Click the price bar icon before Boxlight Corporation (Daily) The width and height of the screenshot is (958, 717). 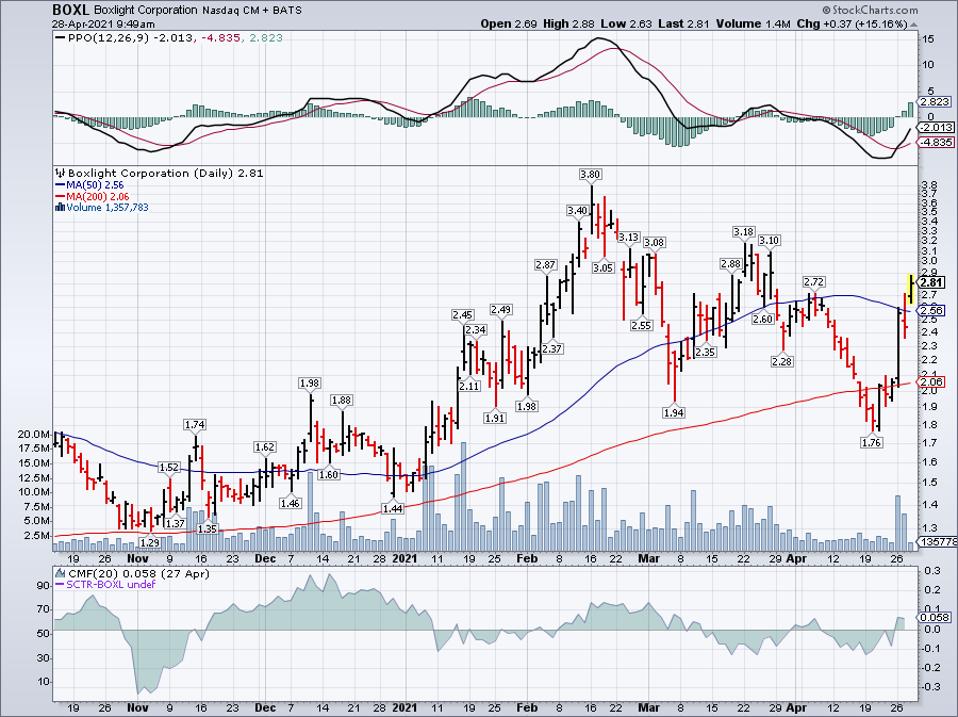(60, 173)
